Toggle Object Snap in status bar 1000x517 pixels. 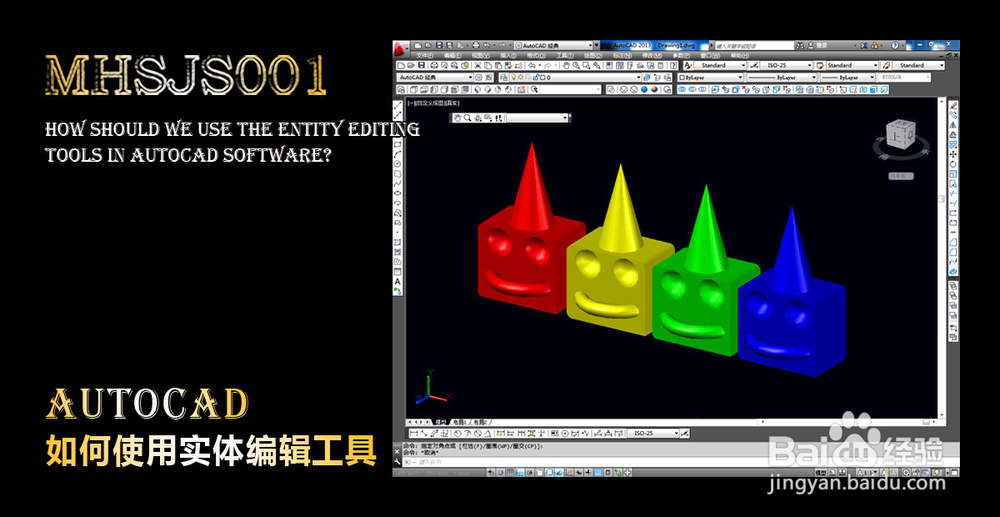540,472
